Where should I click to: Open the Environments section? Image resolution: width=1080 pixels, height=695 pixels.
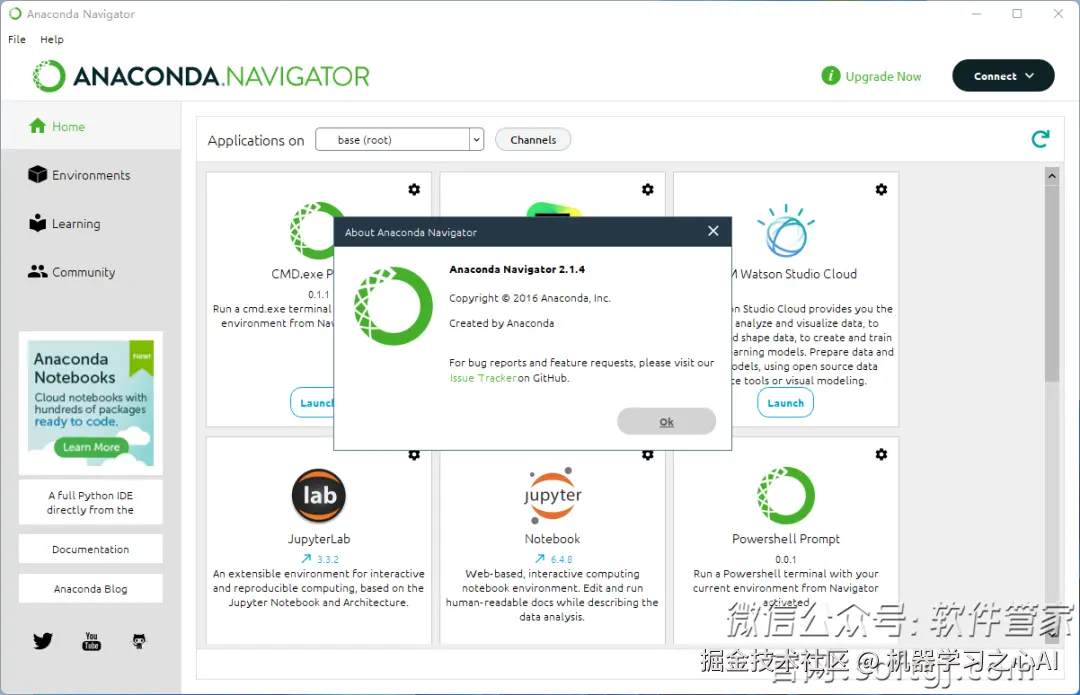click(91, 175)
